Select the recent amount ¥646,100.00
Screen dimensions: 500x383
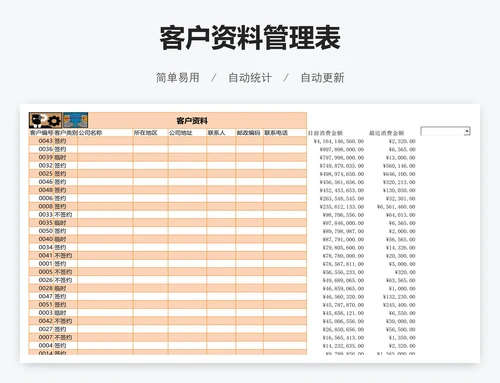point(399,174)
